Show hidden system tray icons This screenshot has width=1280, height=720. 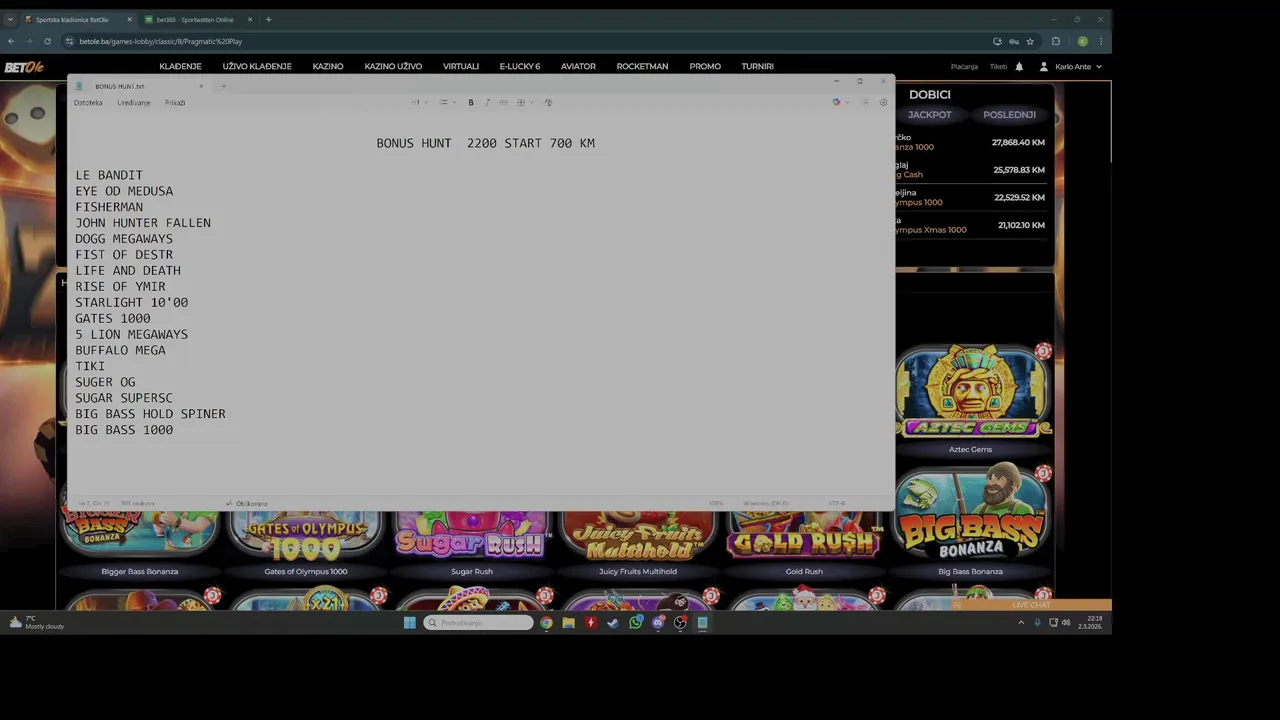1021,622
